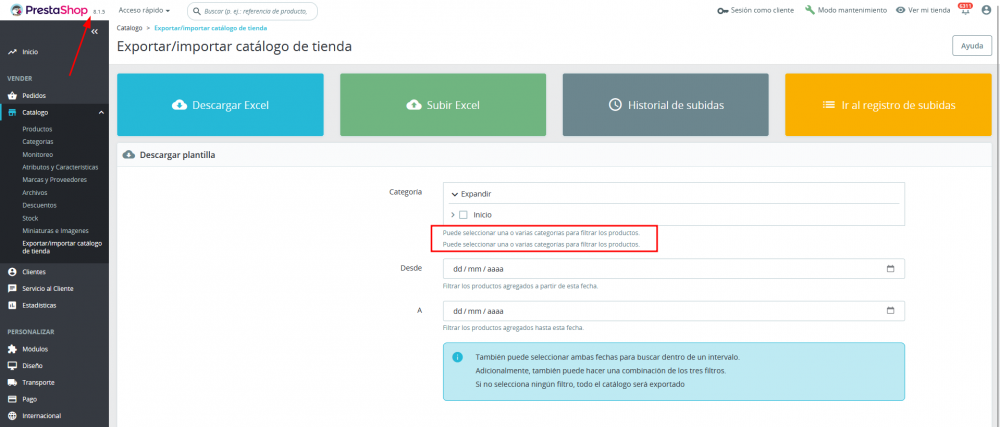This screenshot has width=1000, height=427.
Task: Click the A date input field
Action: pos(673,311)
